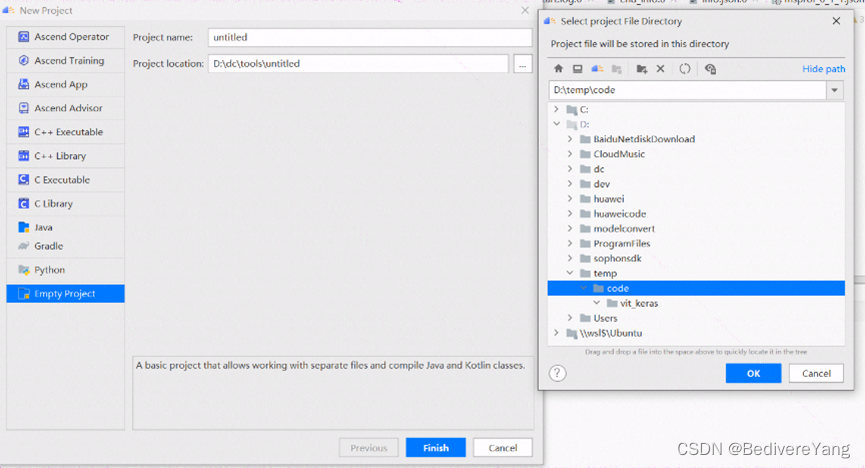Image resolution: width=865 pixels, height=468 pixels.
Task: Focus the Project name field
Action: point(370,38)
